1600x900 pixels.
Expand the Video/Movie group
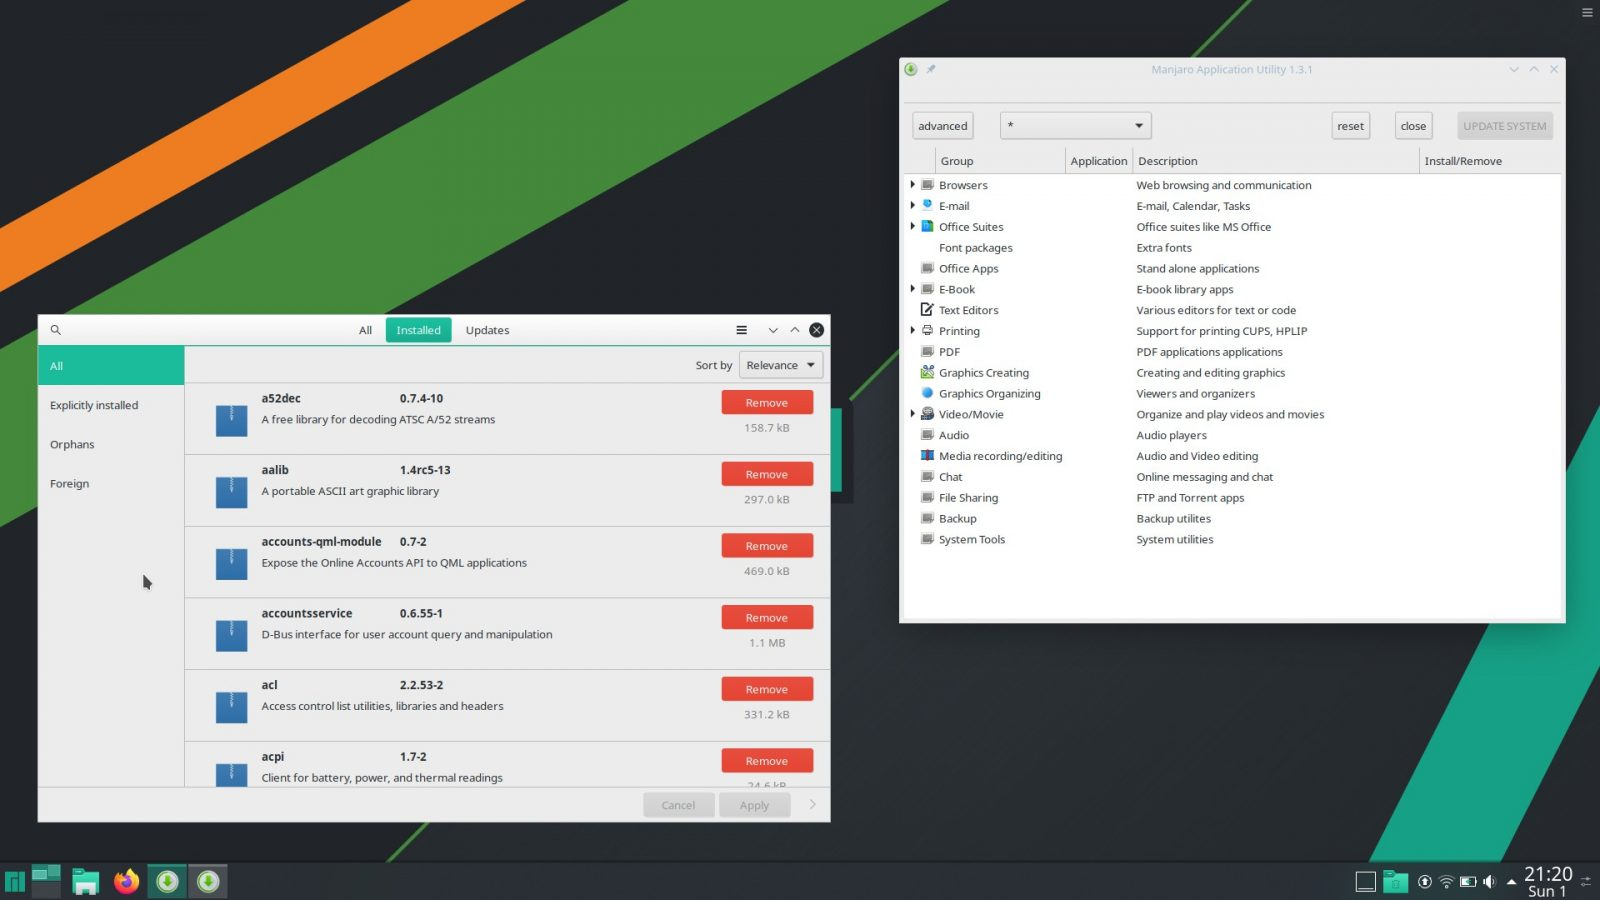913,414
